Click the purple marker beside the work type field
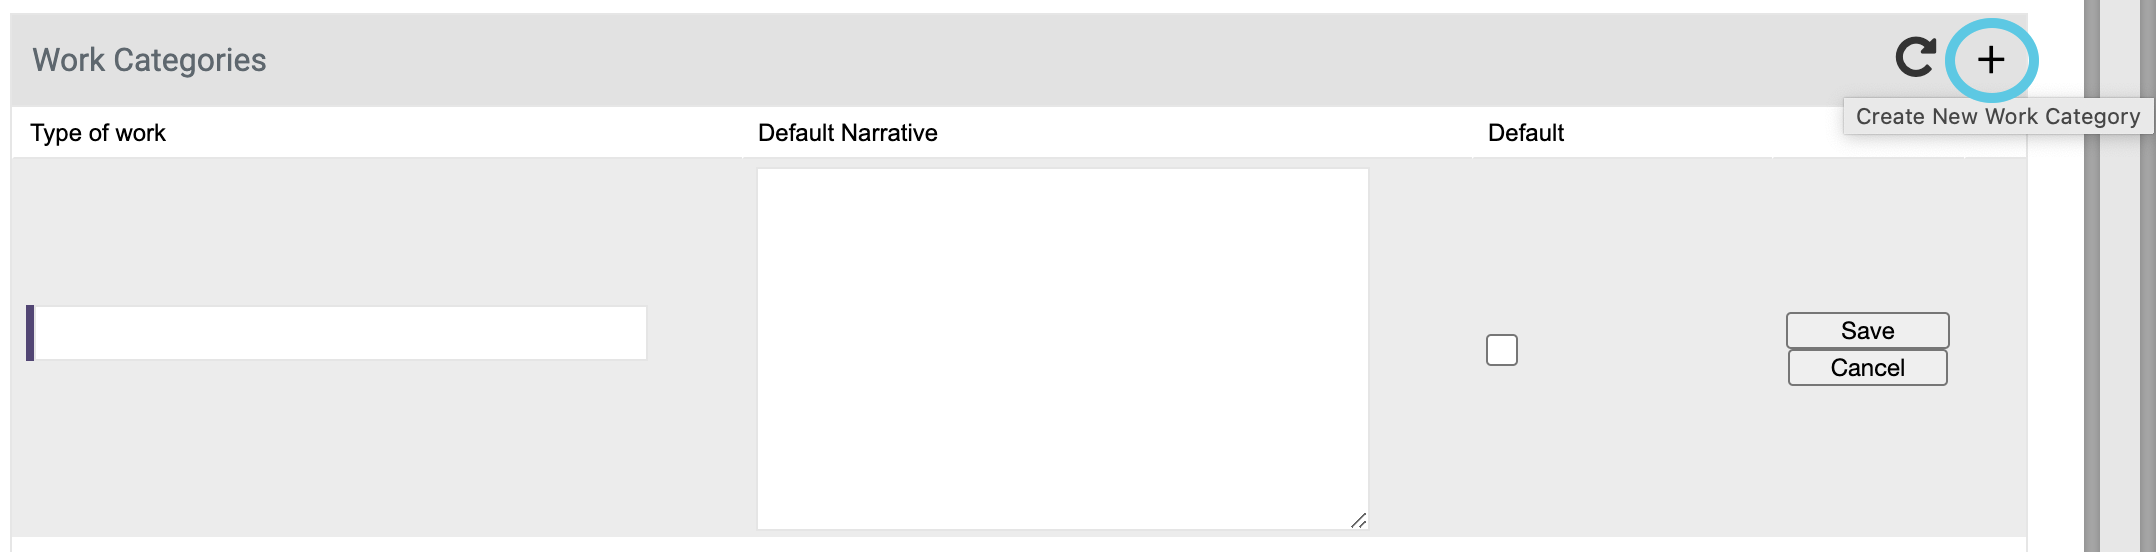2156x552 pixels. coord(30,333)
